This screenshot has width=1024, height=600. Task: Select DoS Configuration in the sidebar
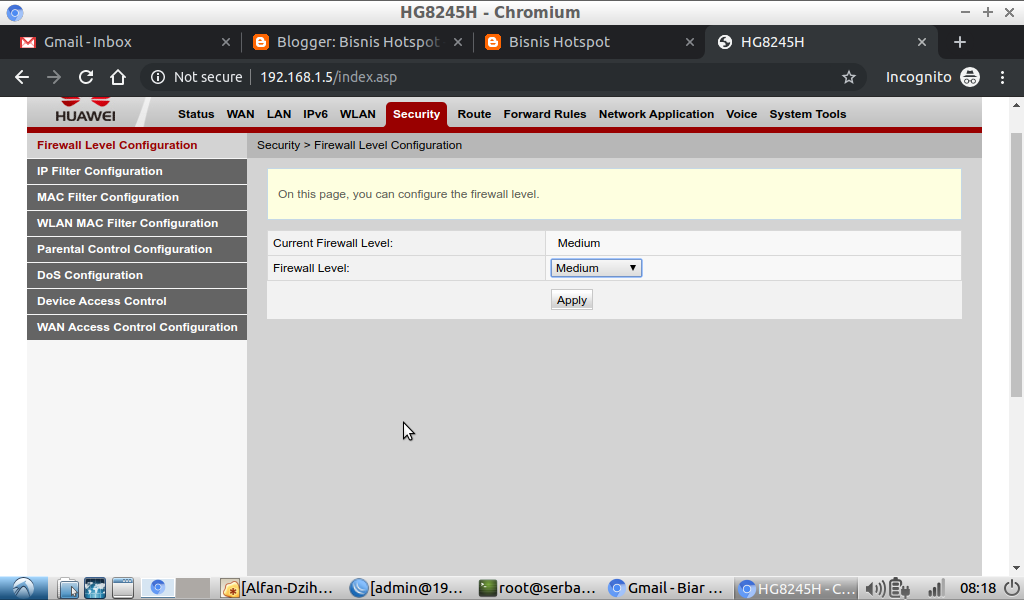(x=88, y=275)
